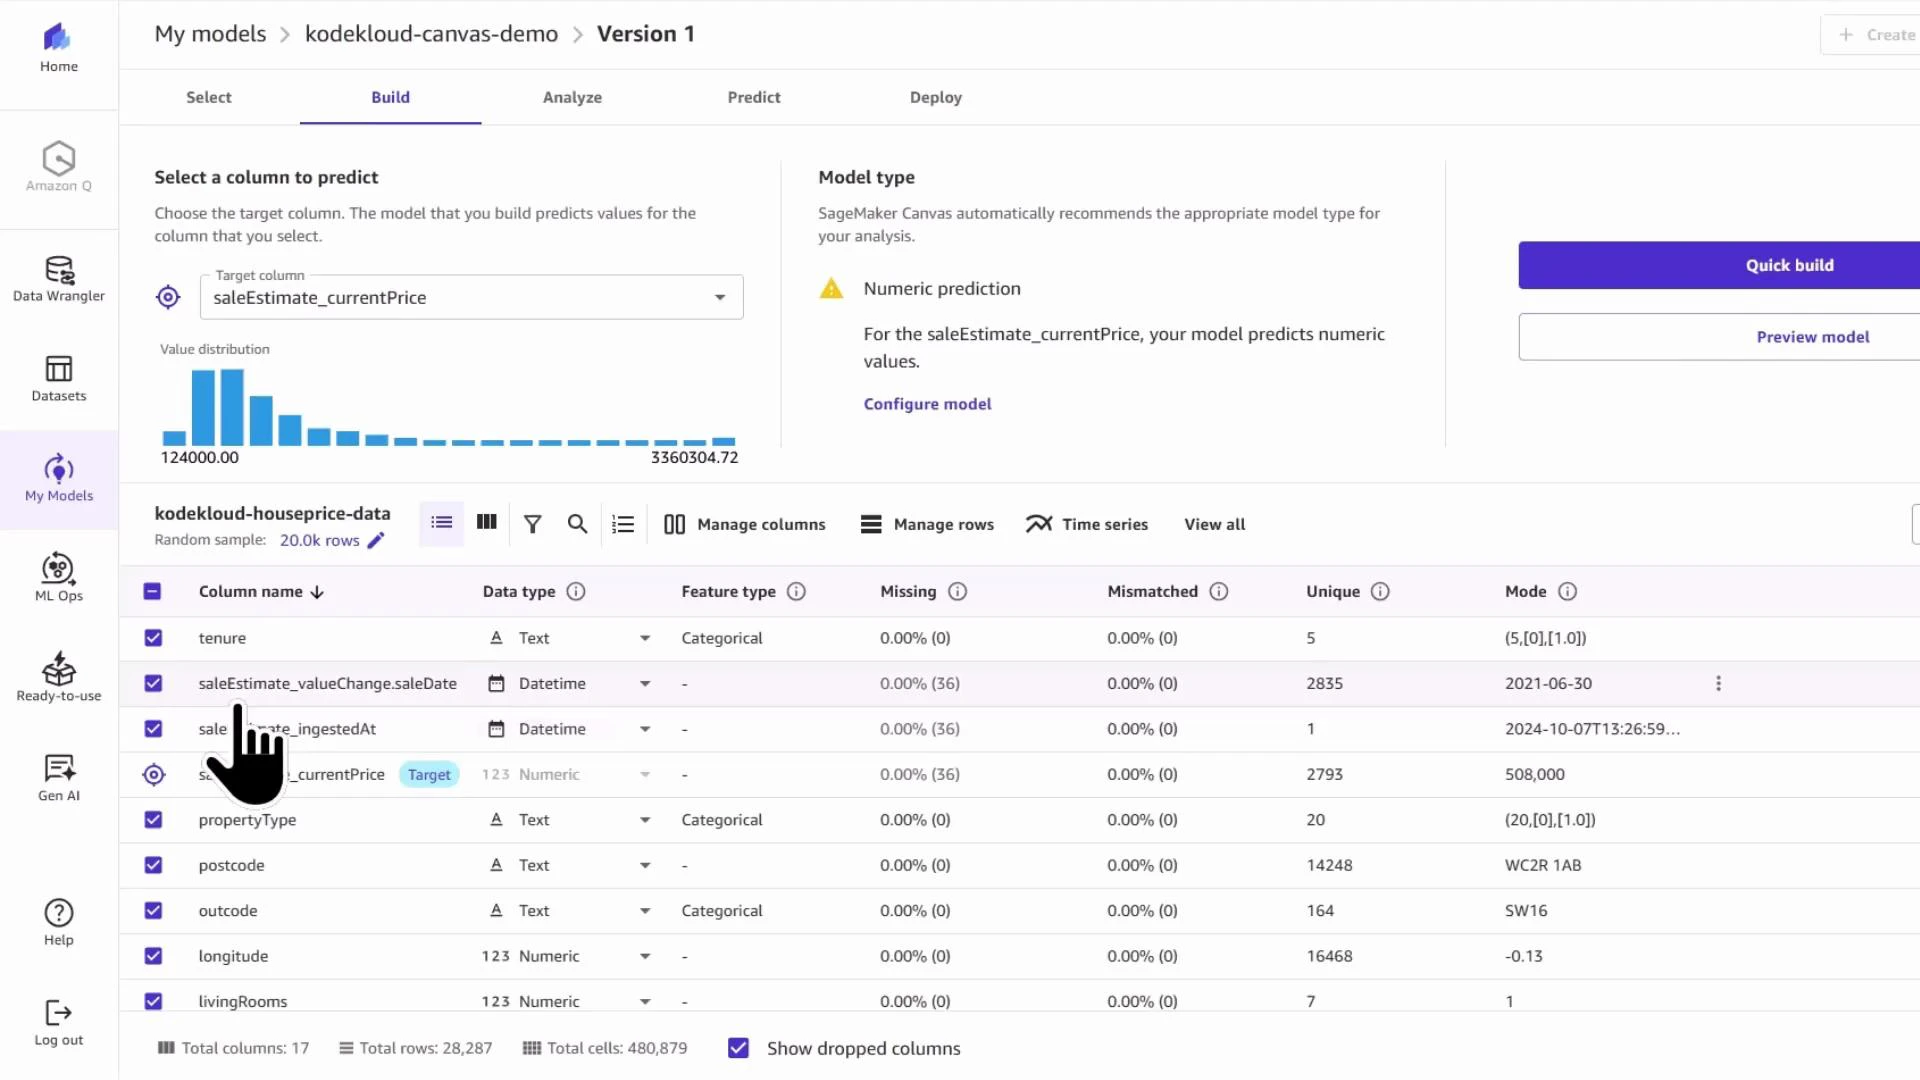The height and width of the screenshot is (1080, 1920).
Task: Navigate to ML Ops in the sidebar
Action: point(58,577)
